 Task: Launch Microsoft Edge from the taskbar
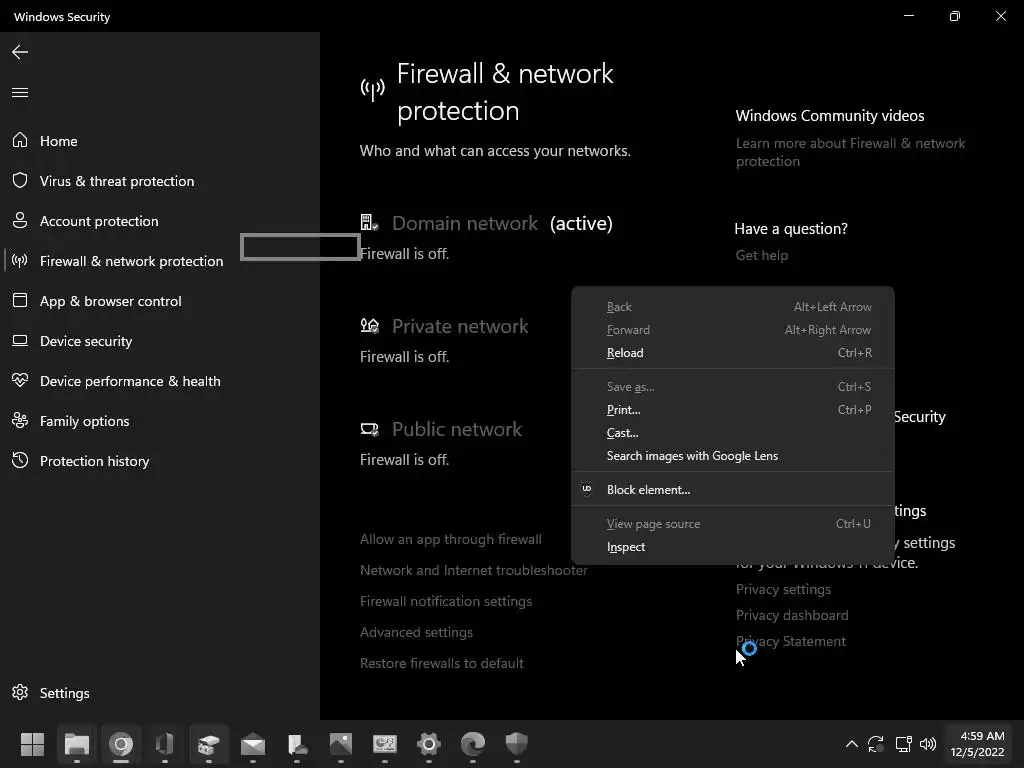coord(473,744)
